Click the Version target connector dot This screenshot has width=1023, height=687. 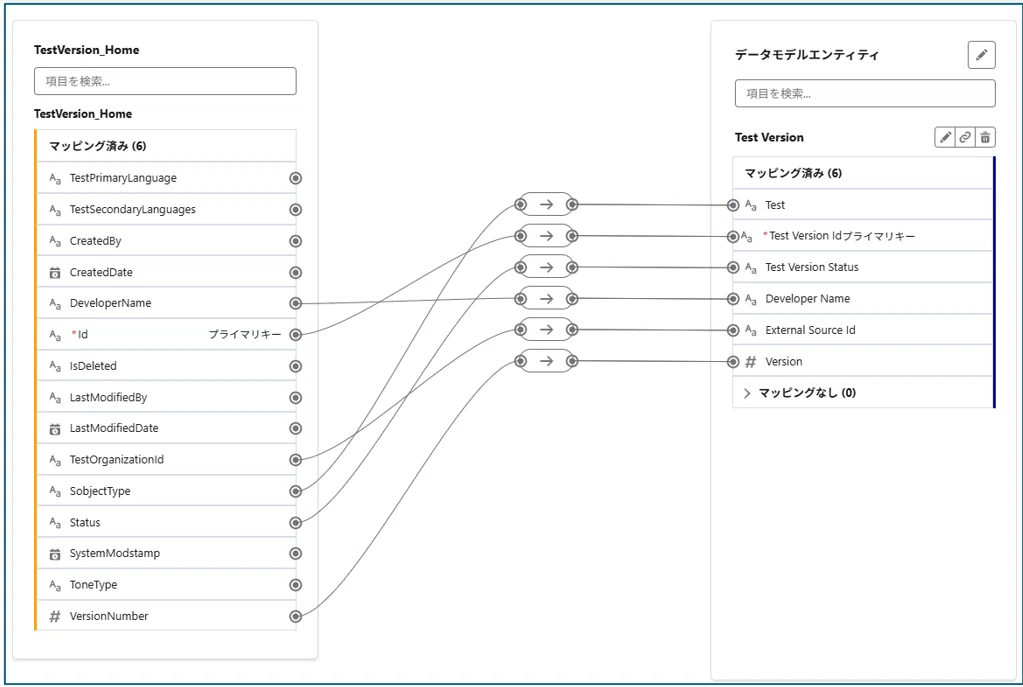(x=733, y=361)
